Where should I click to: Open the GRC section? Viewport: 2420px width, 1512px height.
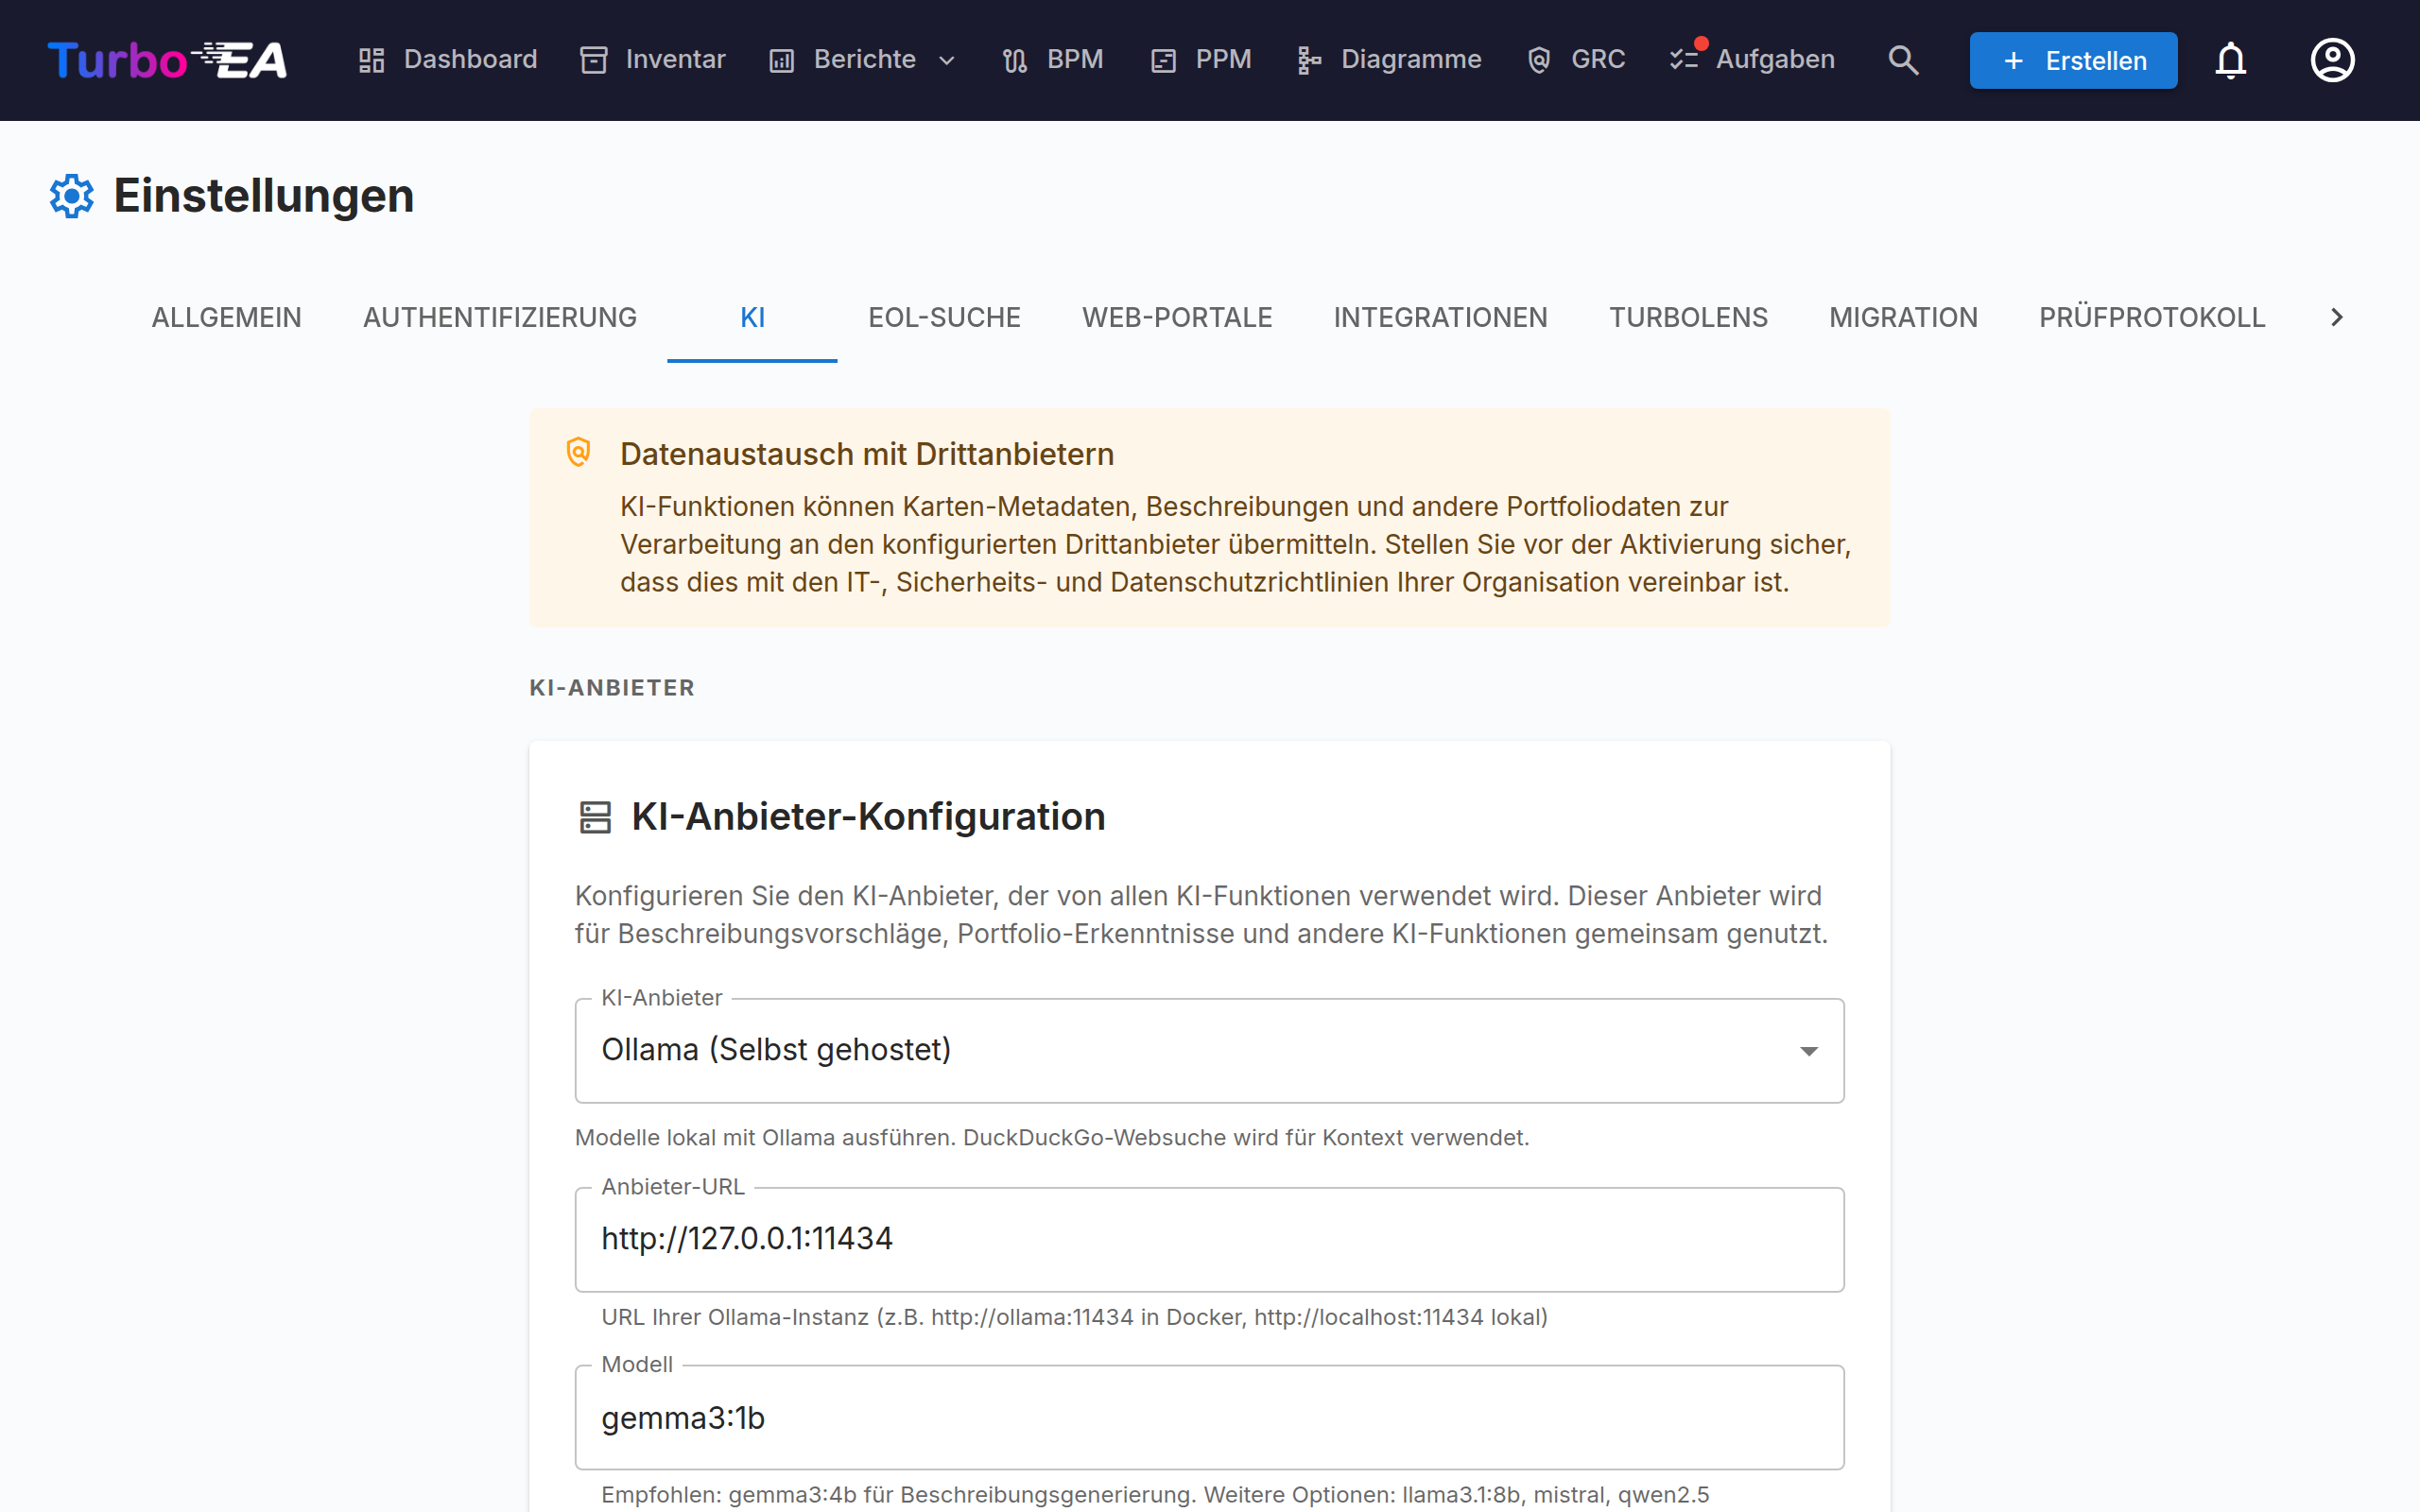click(x=1575, y=60)
